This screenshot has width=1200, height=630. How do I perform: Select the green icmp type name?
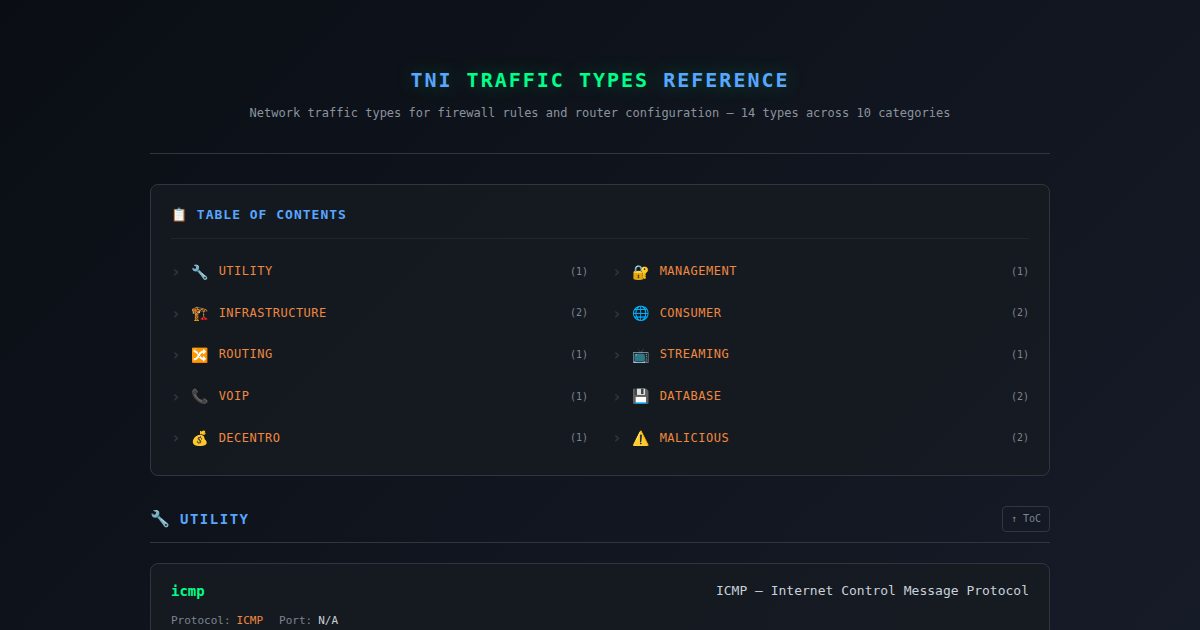(x=188, y=591)
